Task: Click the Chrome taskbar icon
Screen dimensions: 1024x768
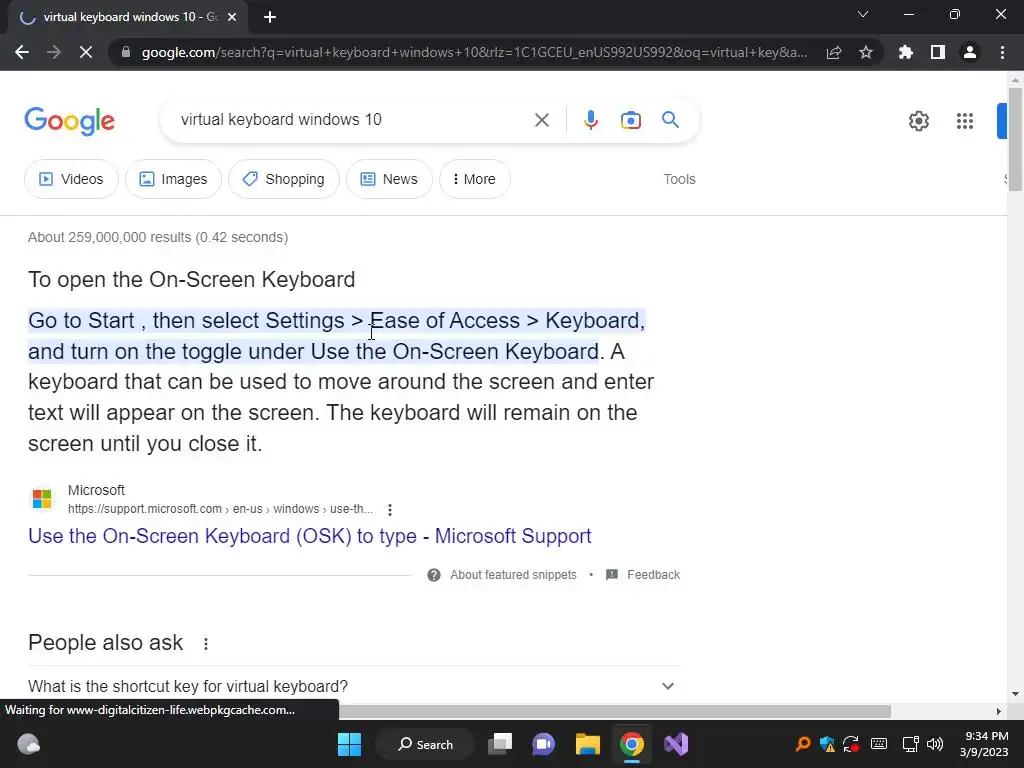Action: point(632,744)
